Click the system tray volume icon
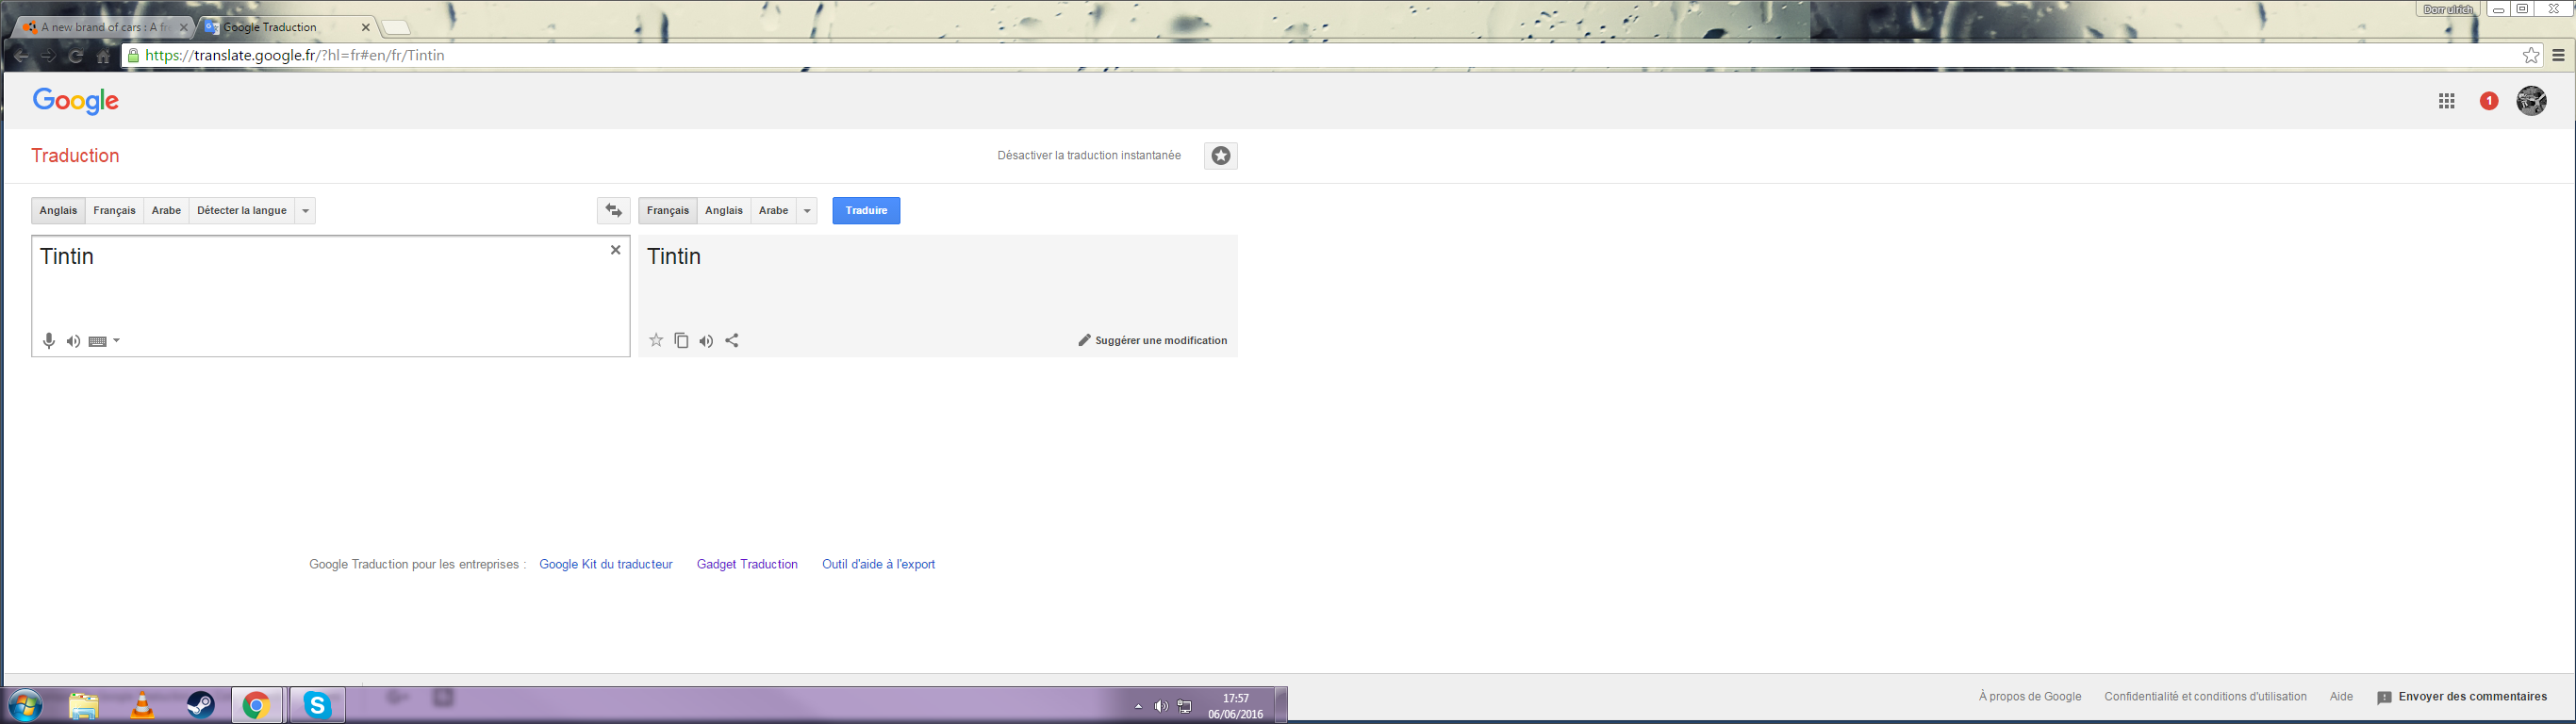Viewport: 2576px width, 724px height. click(1160, 706)
